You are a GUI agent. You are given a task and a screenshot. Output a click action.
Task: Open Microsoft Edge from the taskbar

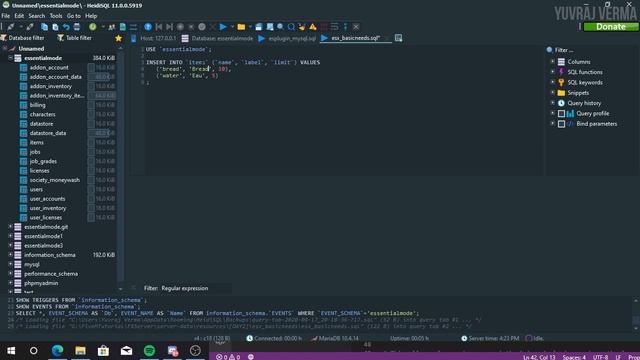click(57, 351)
